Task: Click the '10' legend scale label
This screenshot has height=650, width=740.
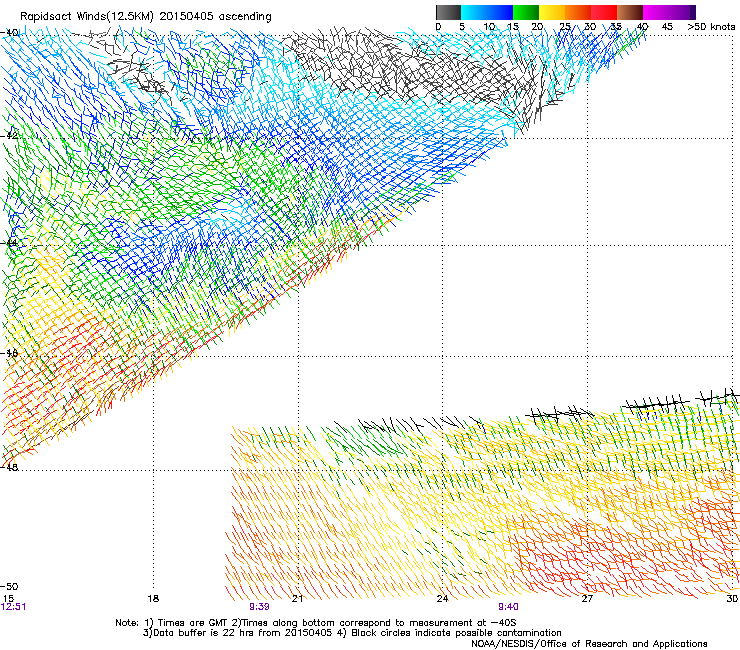Action: (x=489, y=27)
